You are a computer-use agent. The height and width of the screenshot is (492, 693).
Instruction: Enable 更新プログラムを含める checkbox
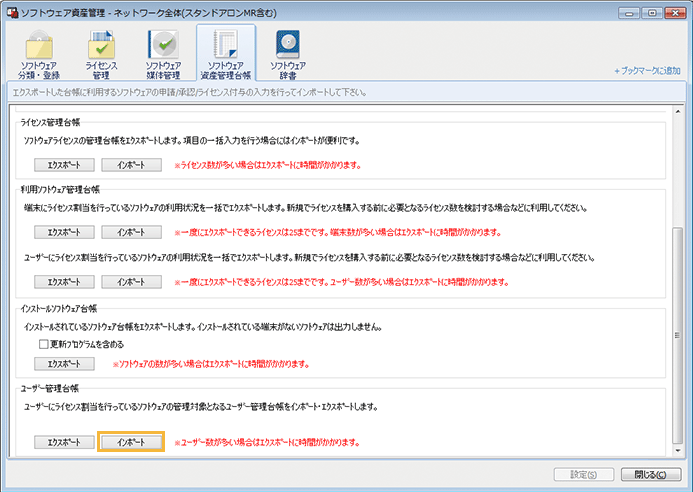click(x=43, y=344)
